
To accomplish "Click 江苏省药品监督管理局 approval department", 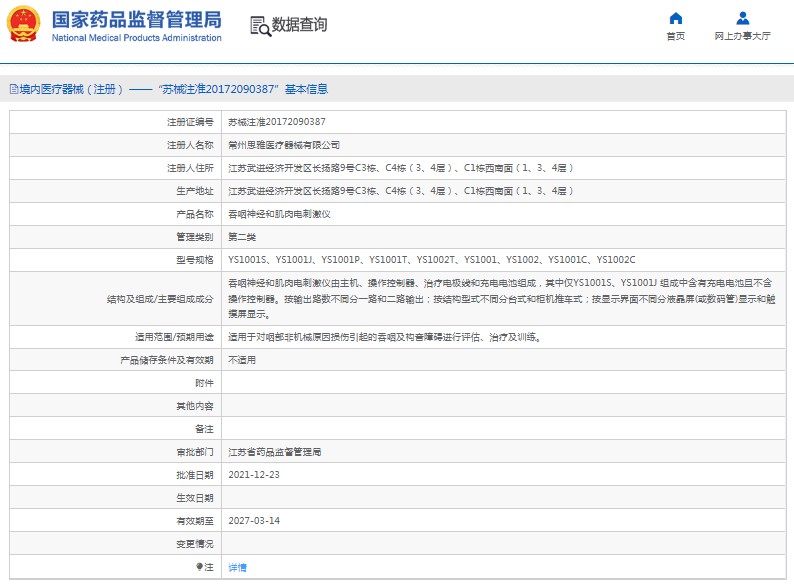I will [x=274, y=452].
